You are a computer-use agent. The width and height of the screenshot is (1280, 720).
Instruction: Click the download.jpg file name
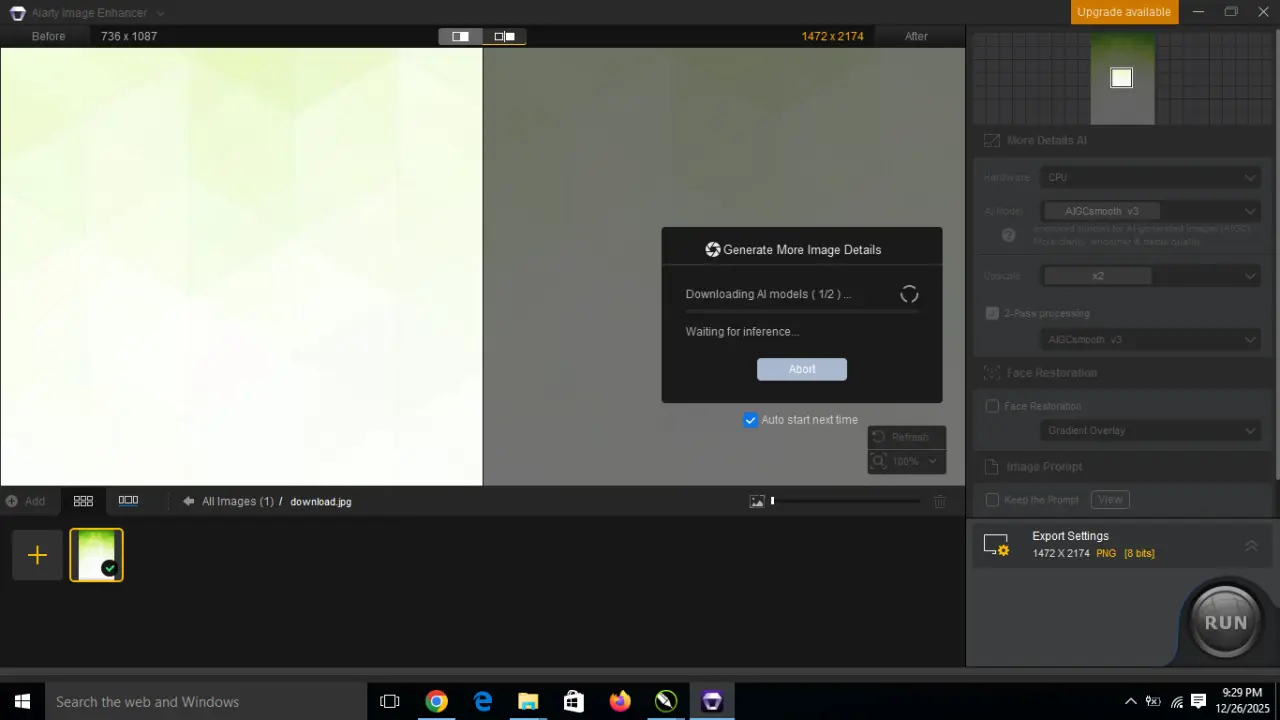(321, 502)
